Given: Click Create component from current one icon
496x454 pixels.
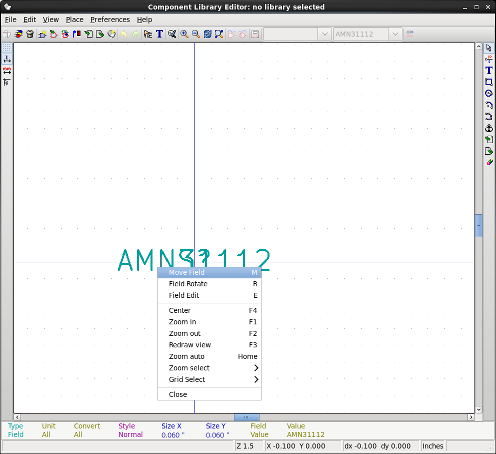Looking at the screenshot, I should pos(65,34).
